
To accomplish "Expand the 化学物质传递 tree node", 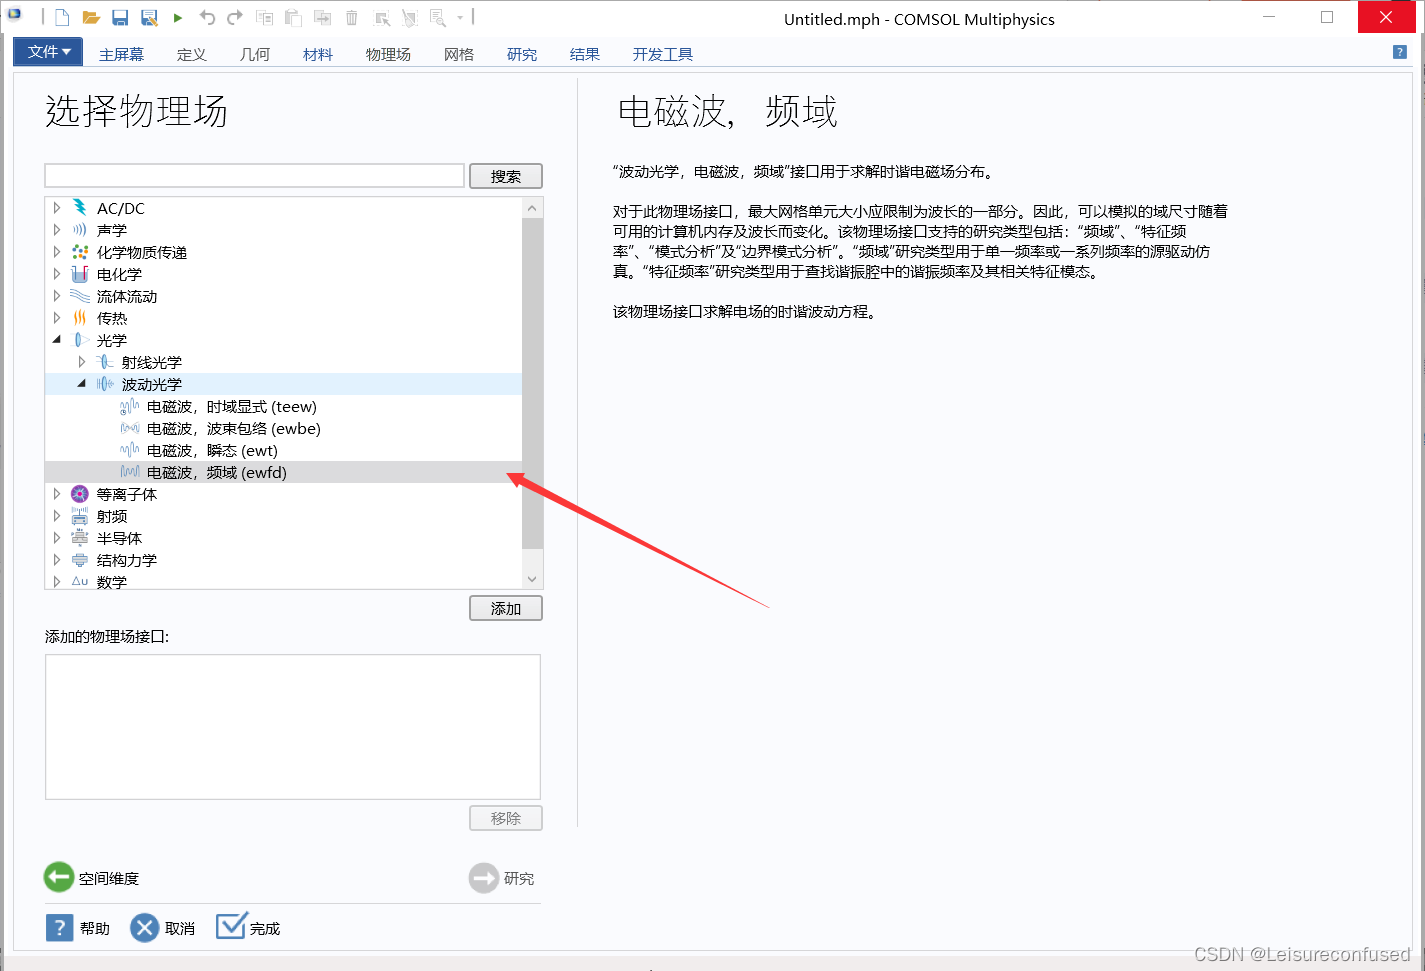I will click(57, 252).
